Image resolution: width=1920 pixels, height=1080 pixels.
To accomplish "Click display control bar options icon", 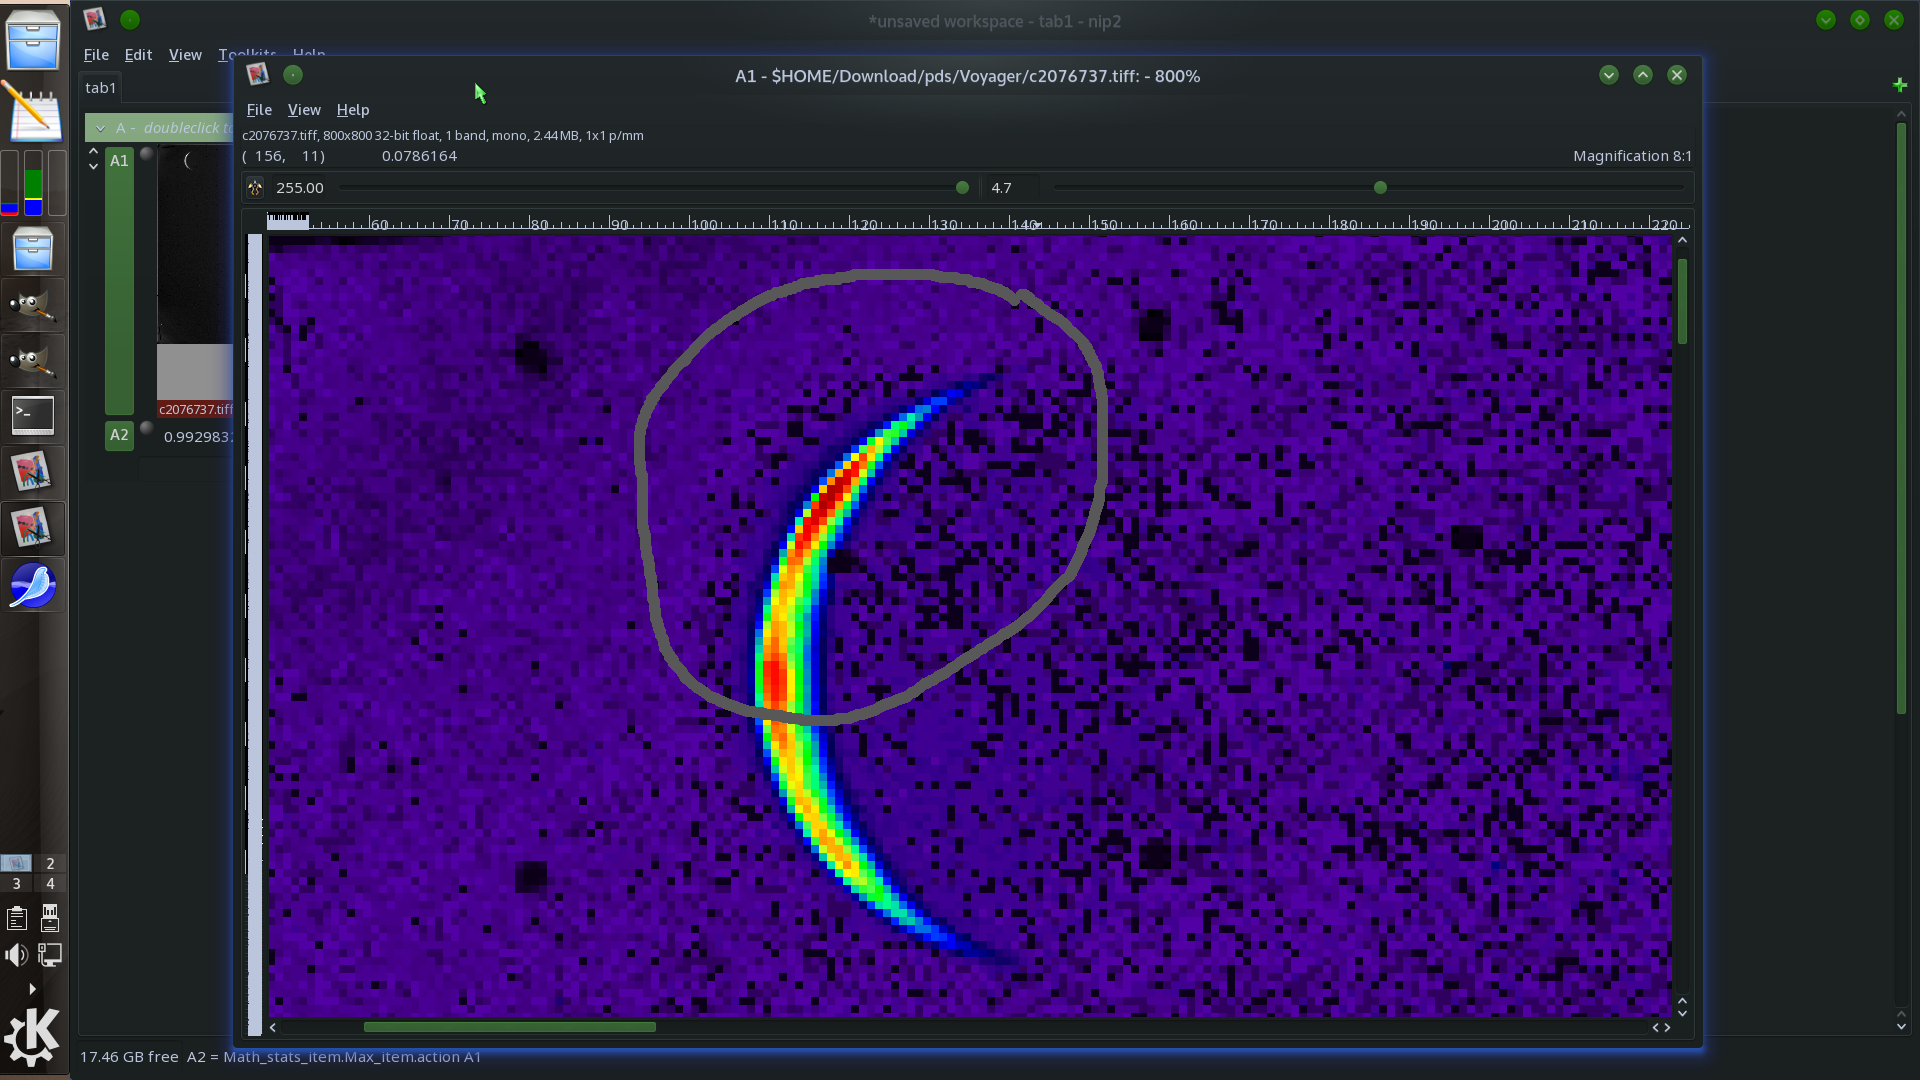I will point(255,188).
